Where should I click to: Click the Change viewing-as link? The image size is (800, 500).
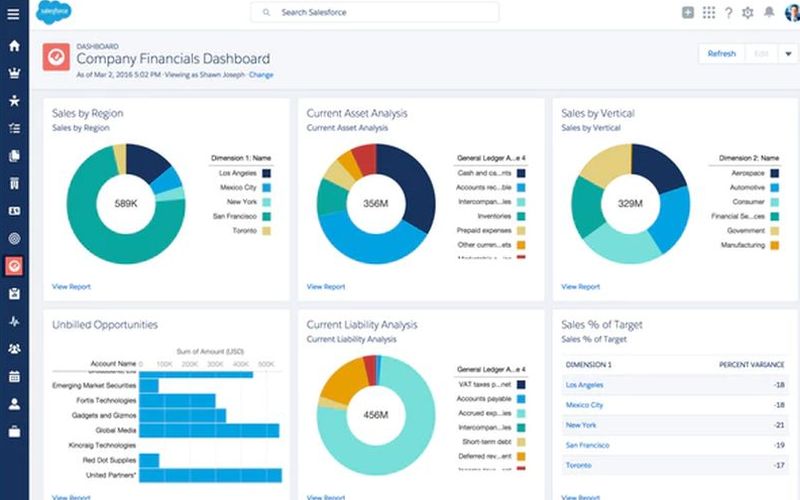click(x=261, y=74)
